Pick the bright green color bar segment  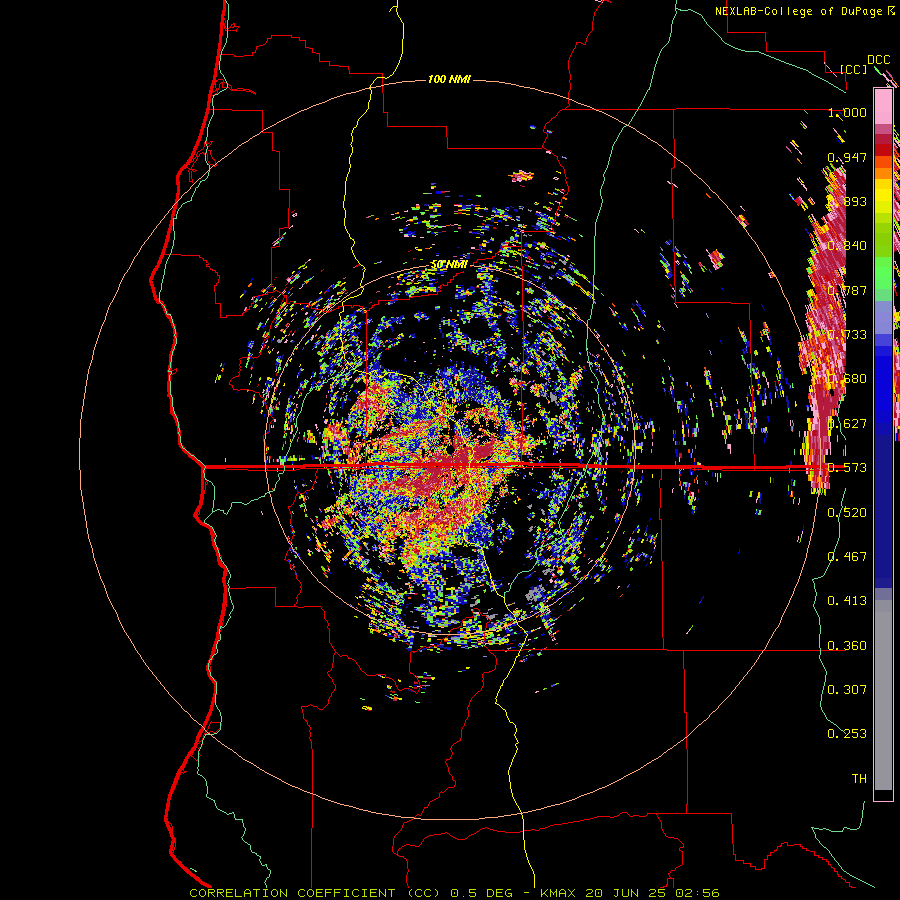[x=883, y=273]
